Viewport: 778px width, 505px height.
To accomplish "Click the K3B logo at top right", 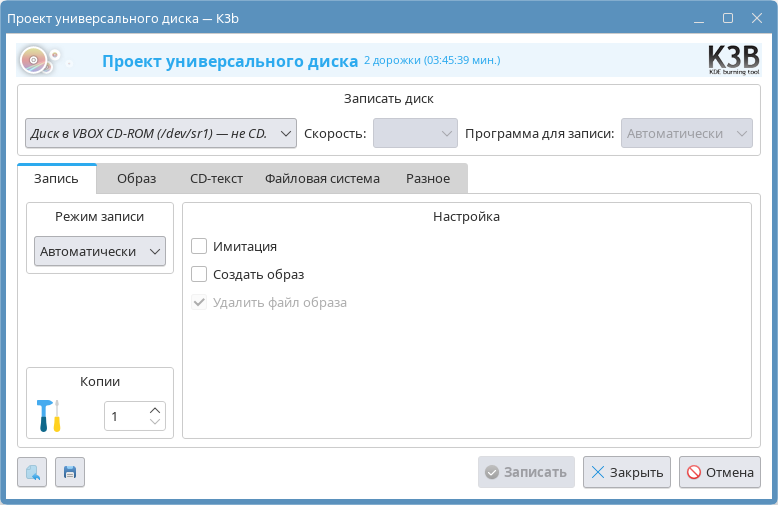I will pyautogui.click(x=733, y=60).
